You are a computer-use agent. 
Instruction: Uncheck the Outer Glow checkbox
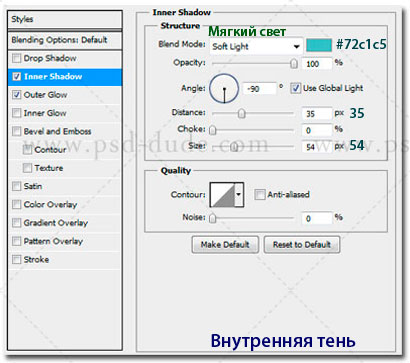16,95
